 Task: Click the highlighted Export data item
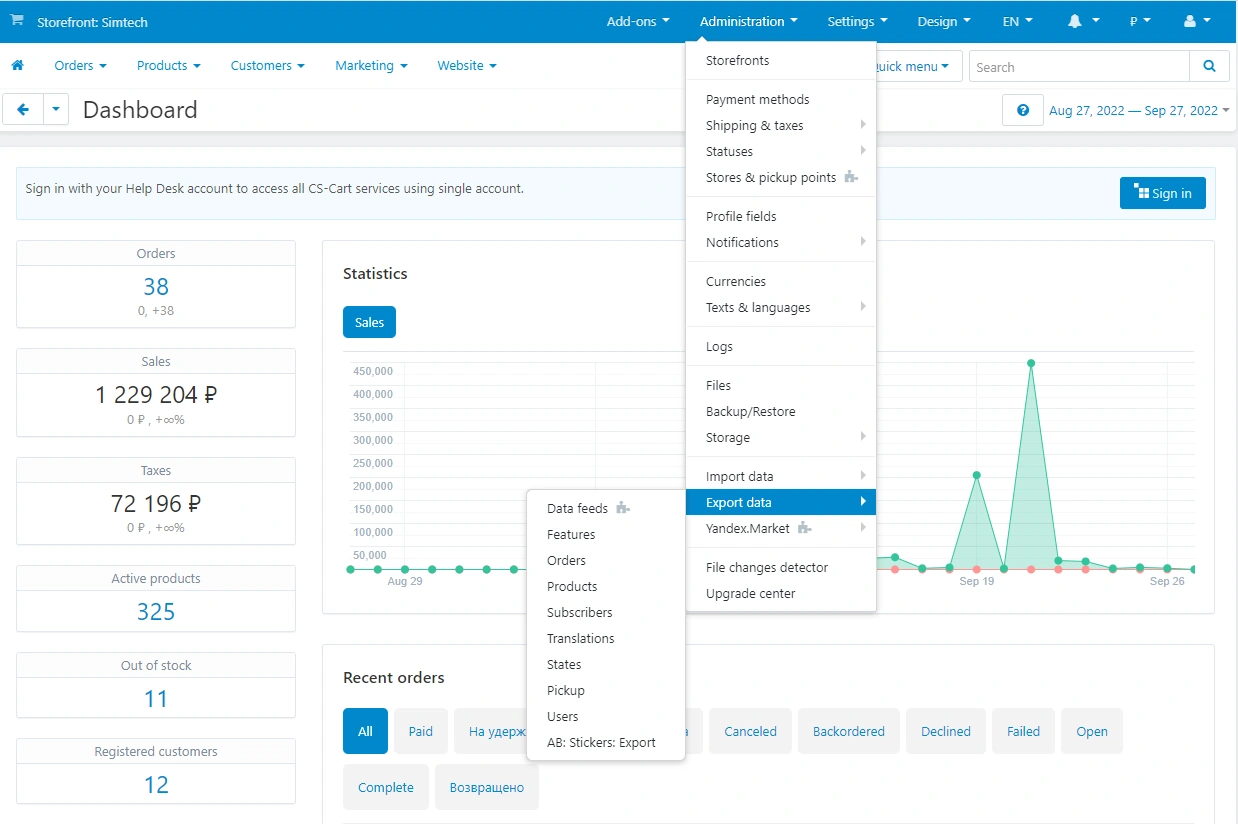781,502
